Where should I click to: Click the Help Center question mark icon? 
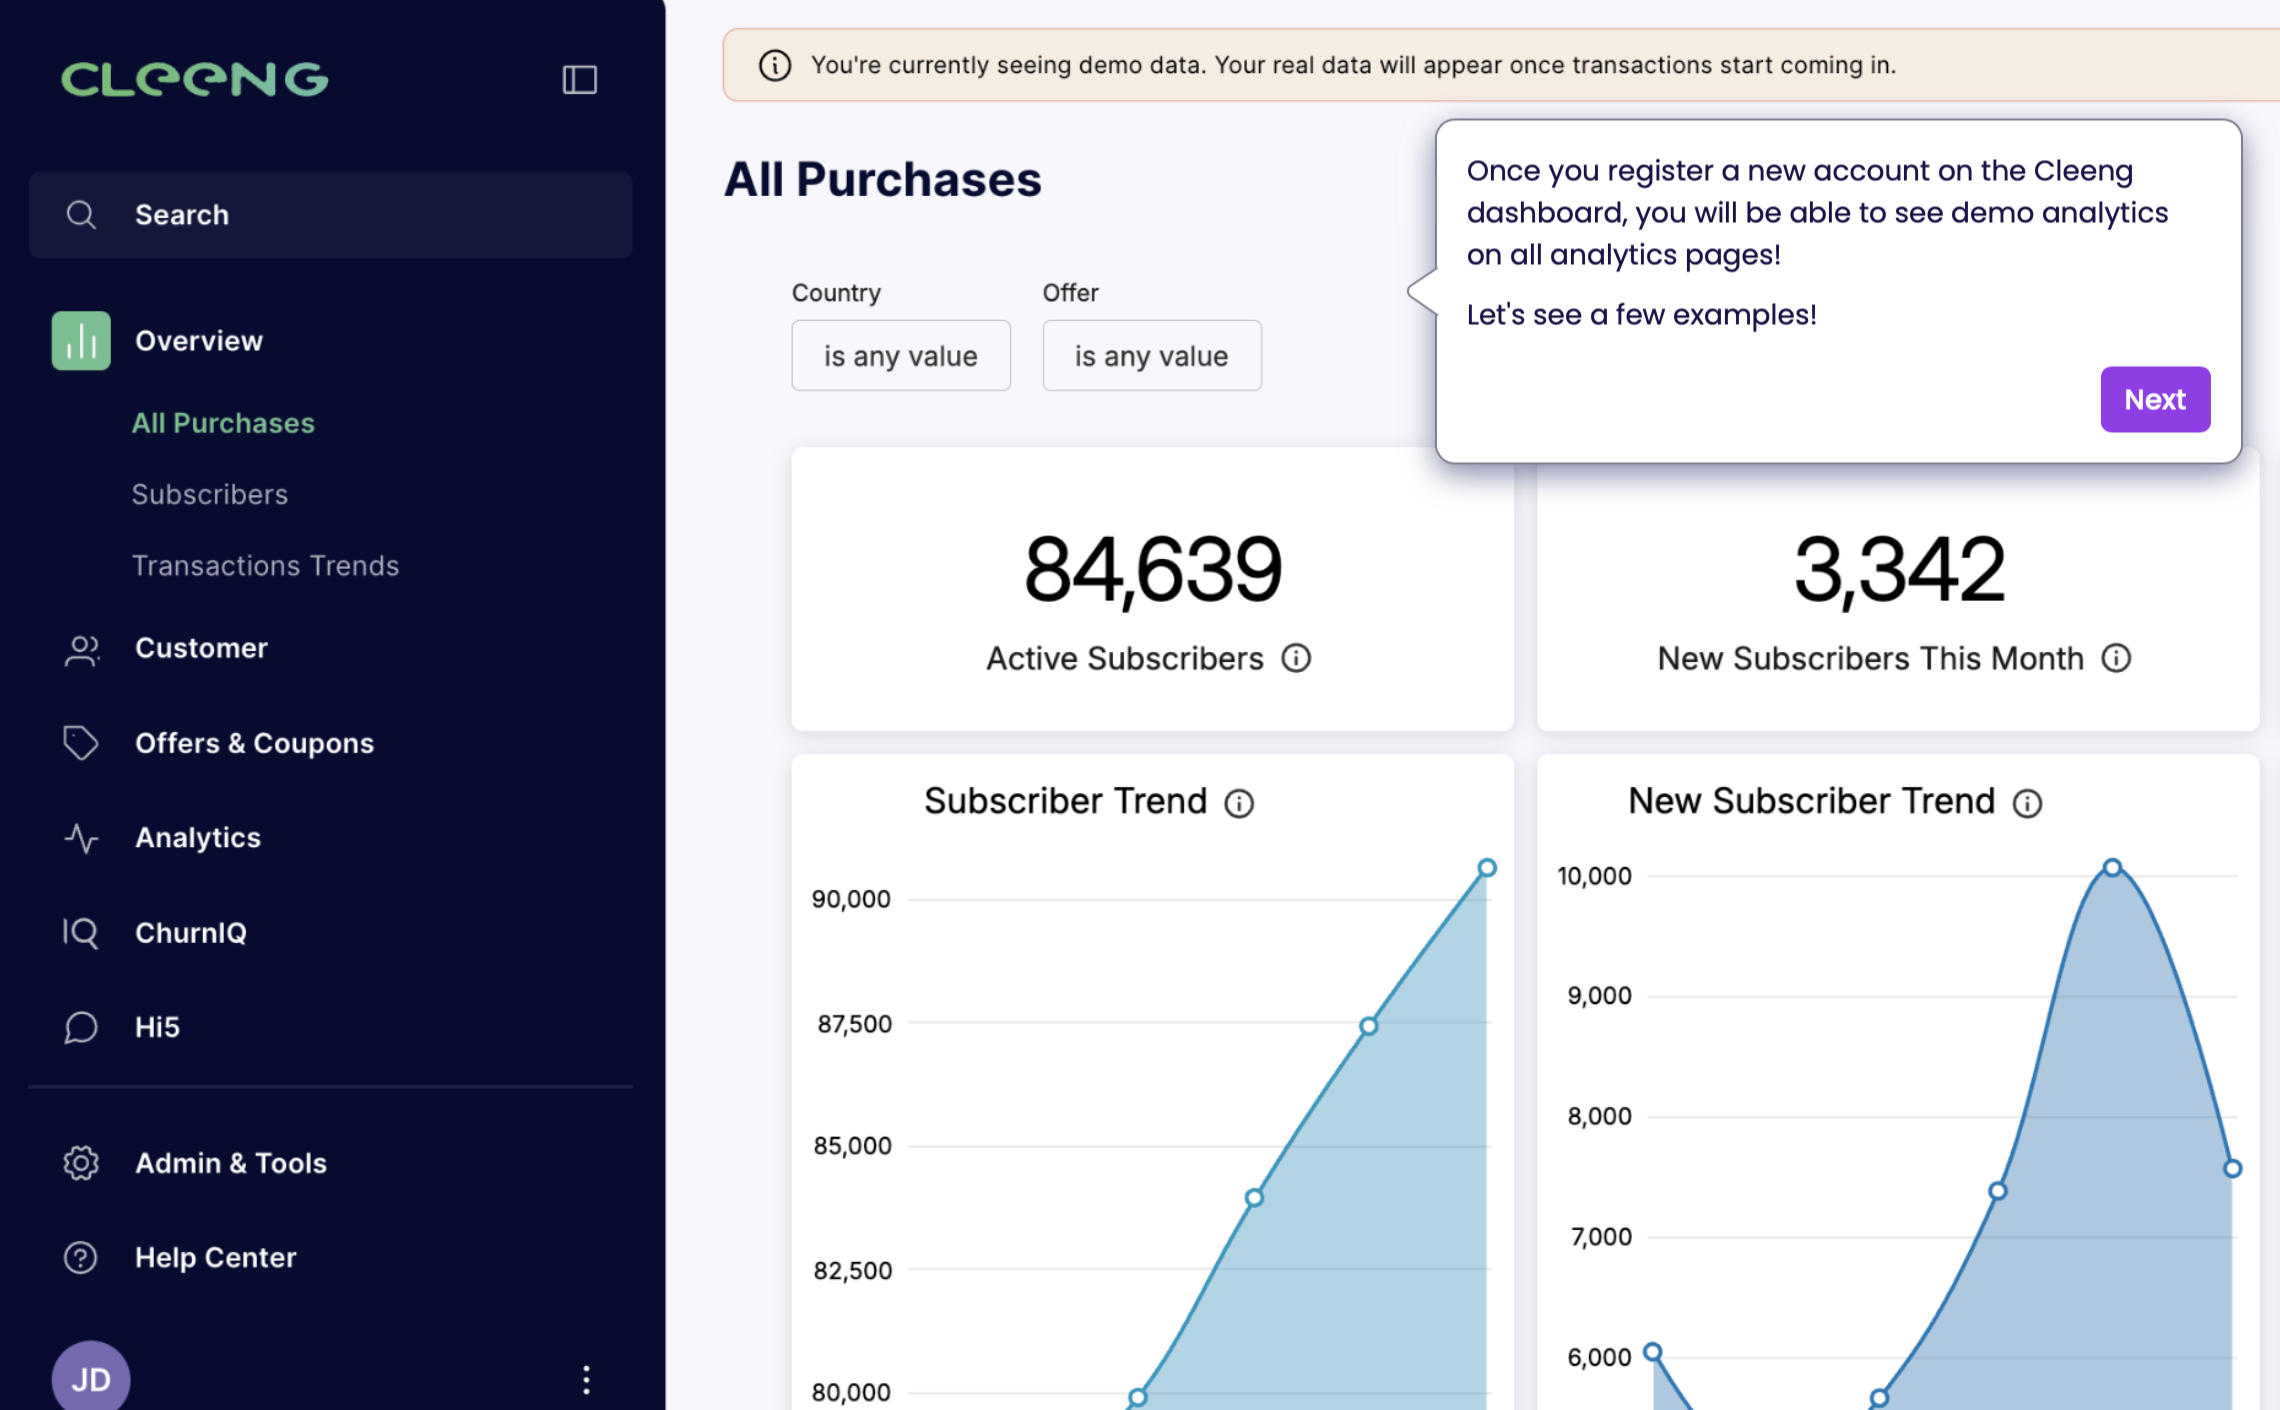tap(81, 1257)
